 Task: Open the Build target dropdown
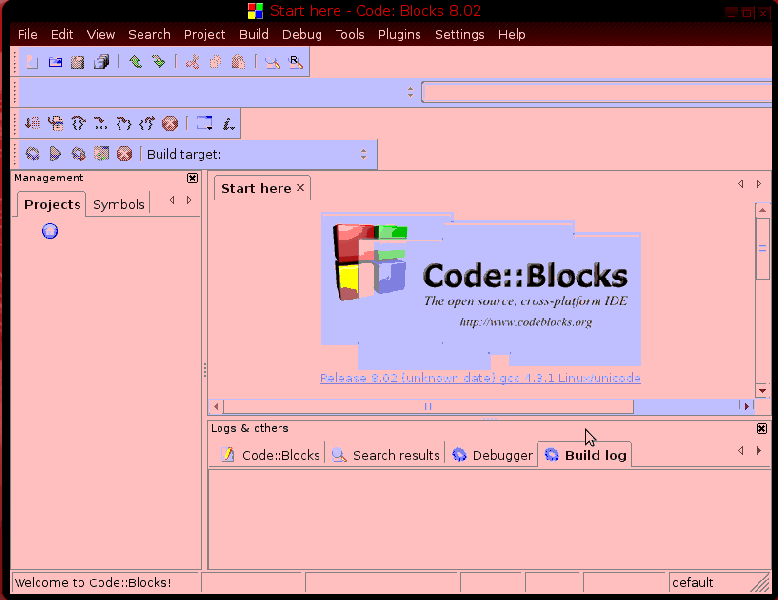coord(363,154)
